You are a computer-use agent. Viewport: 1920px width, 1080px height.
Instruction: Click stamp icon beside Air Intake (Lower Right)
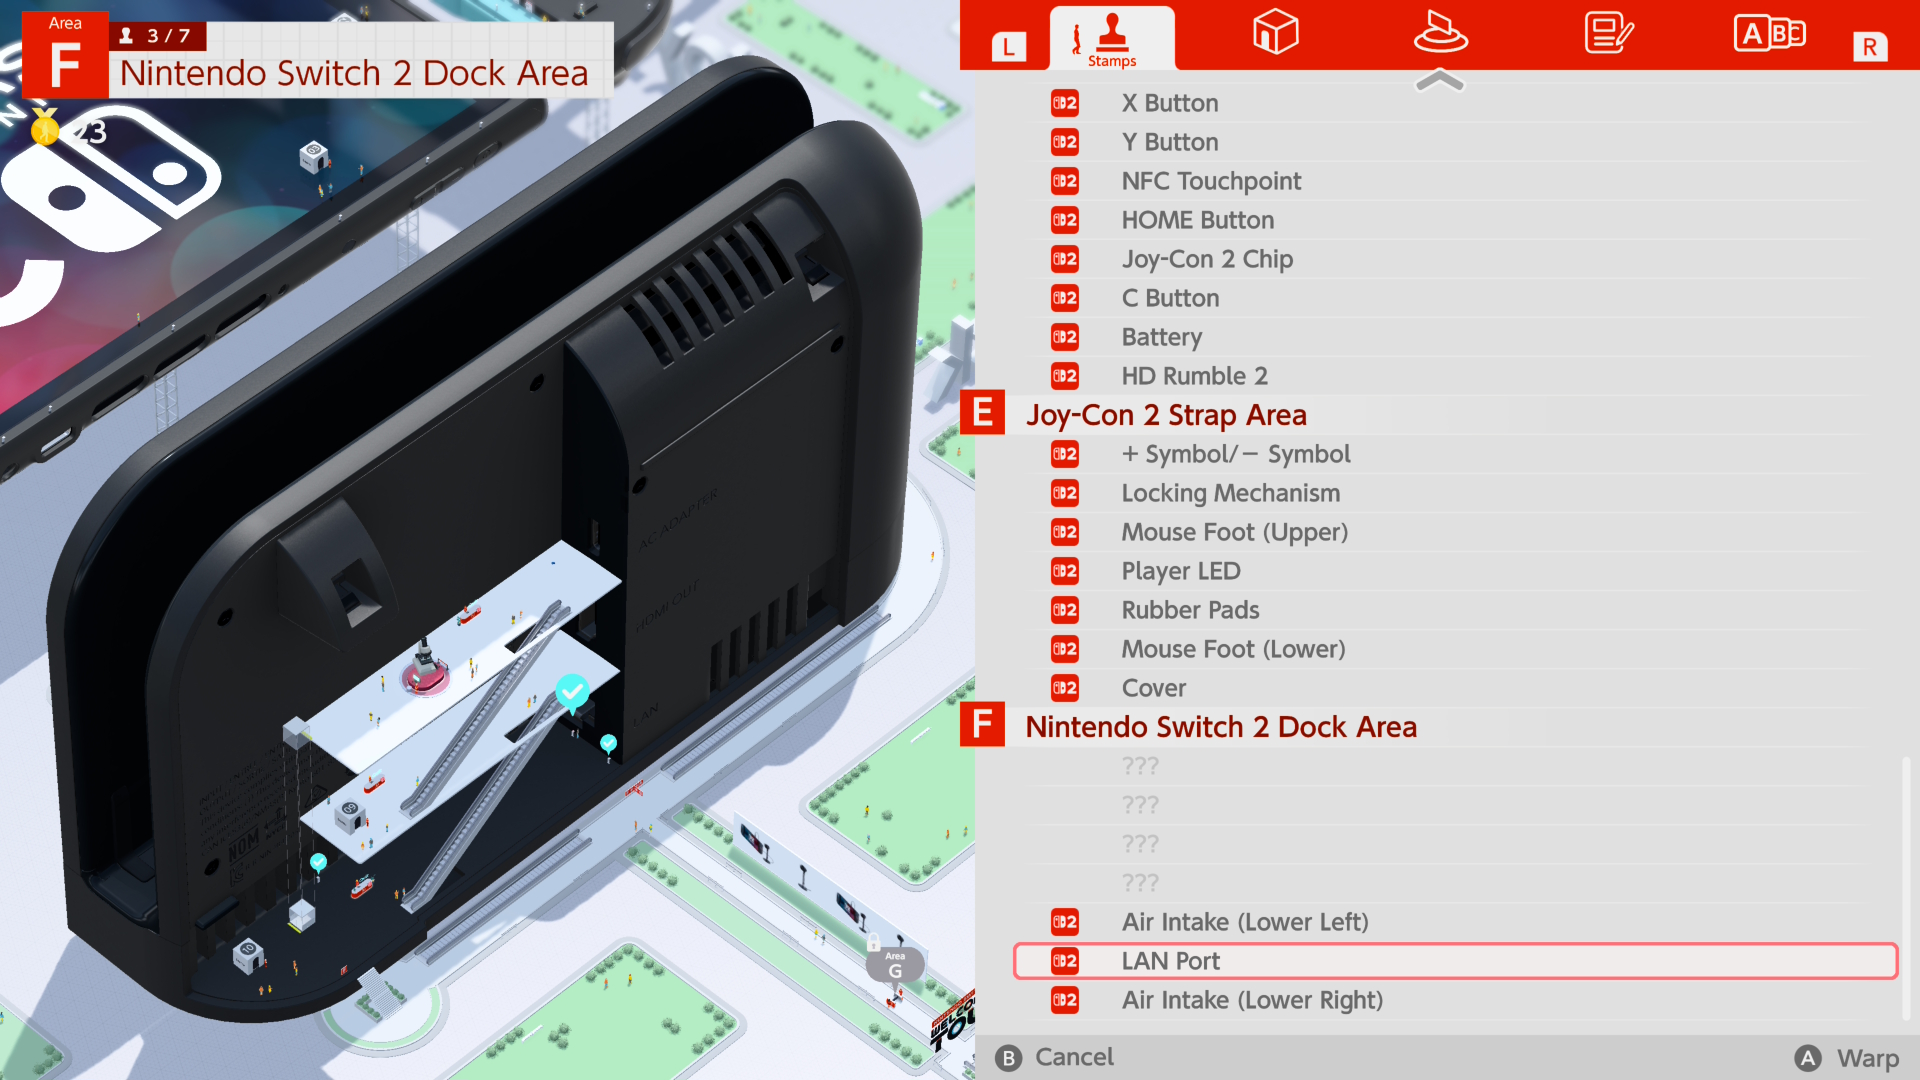click(1065, 1000)
